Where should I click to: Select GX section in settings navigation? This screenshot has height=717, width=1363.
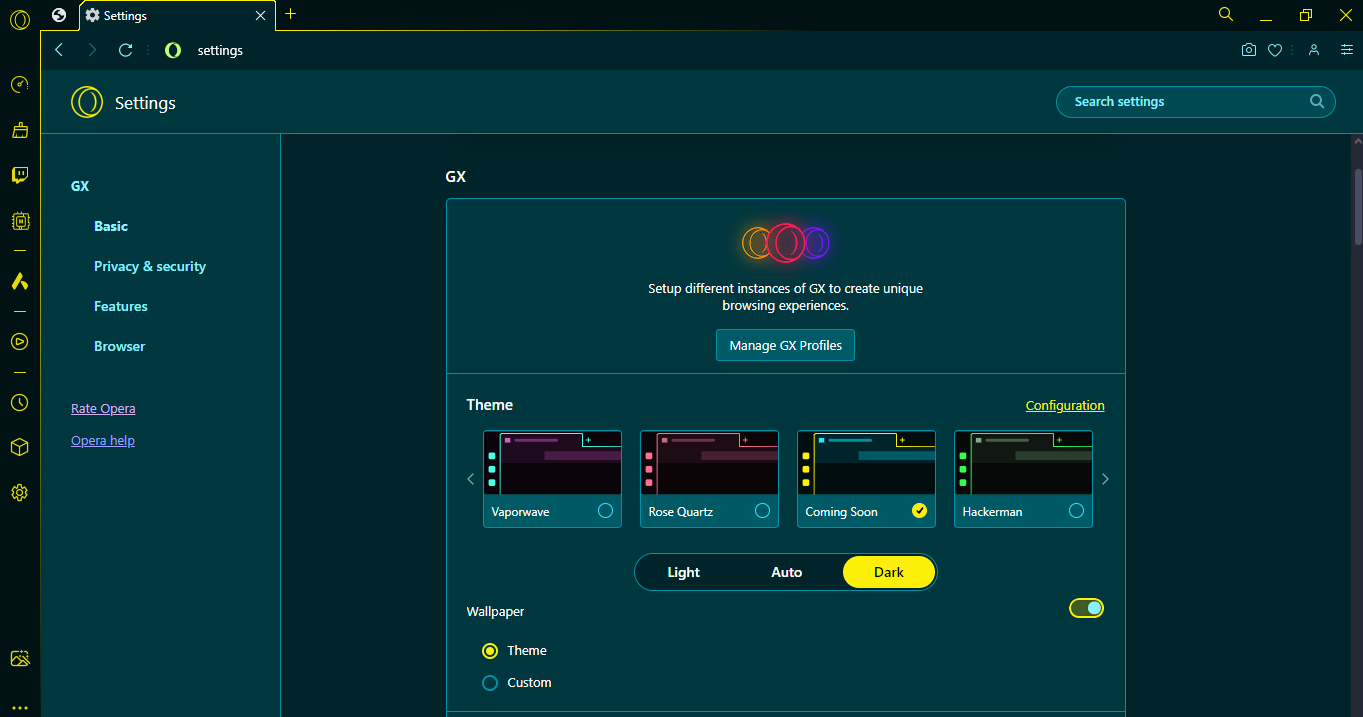pos(80,186)
